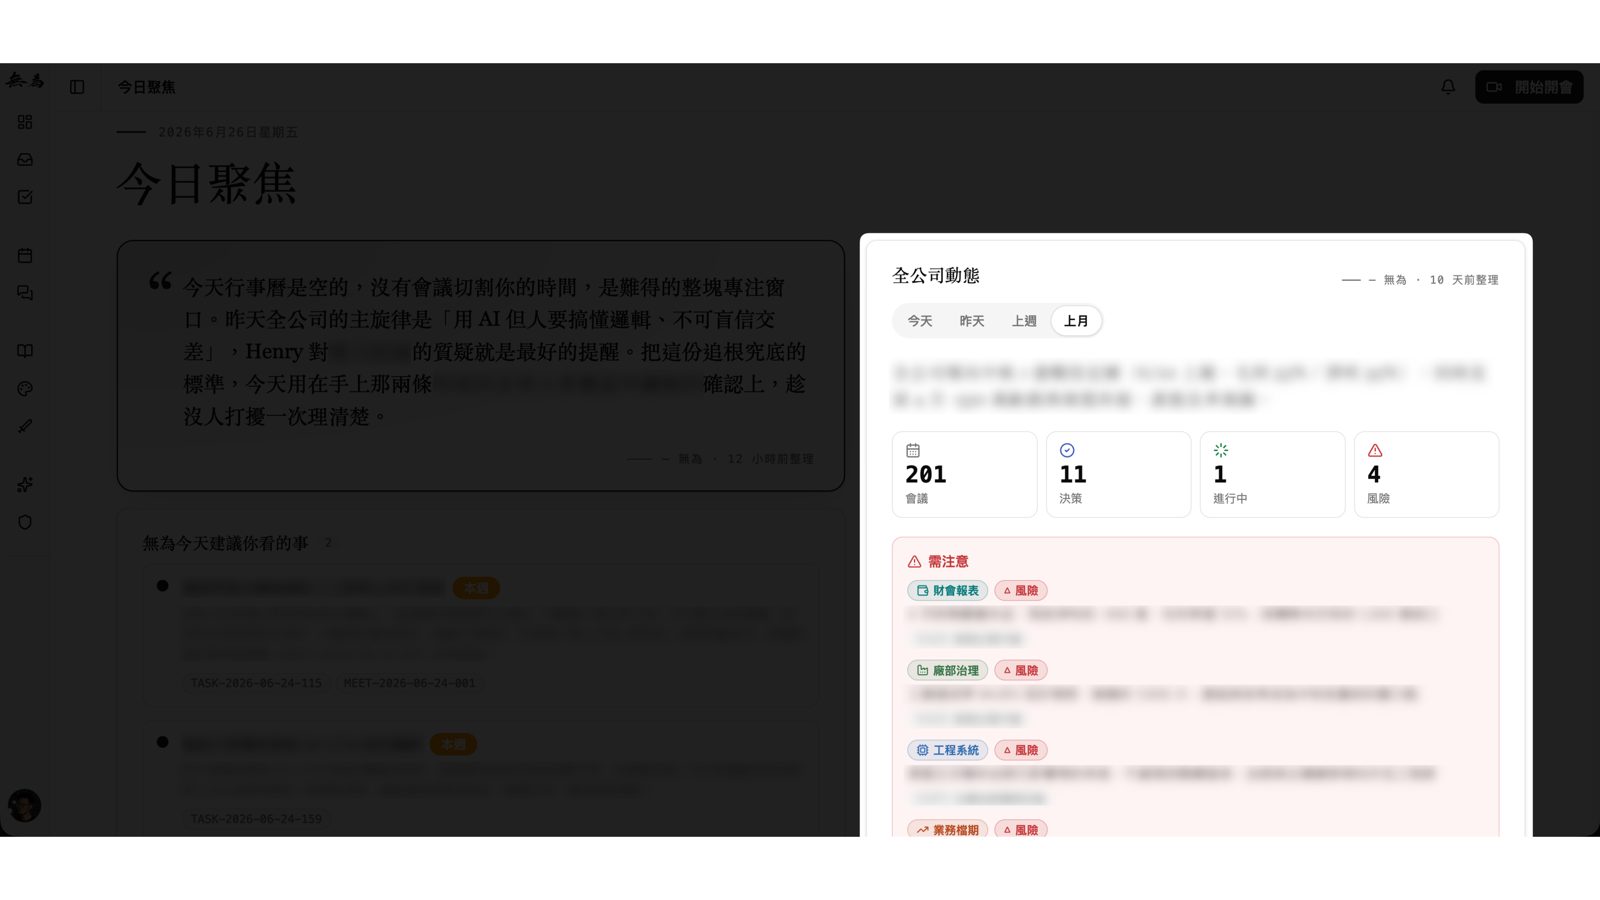
Task: Open the MEET-2026-06-24-001 reference chip
Action: (410, 683)
